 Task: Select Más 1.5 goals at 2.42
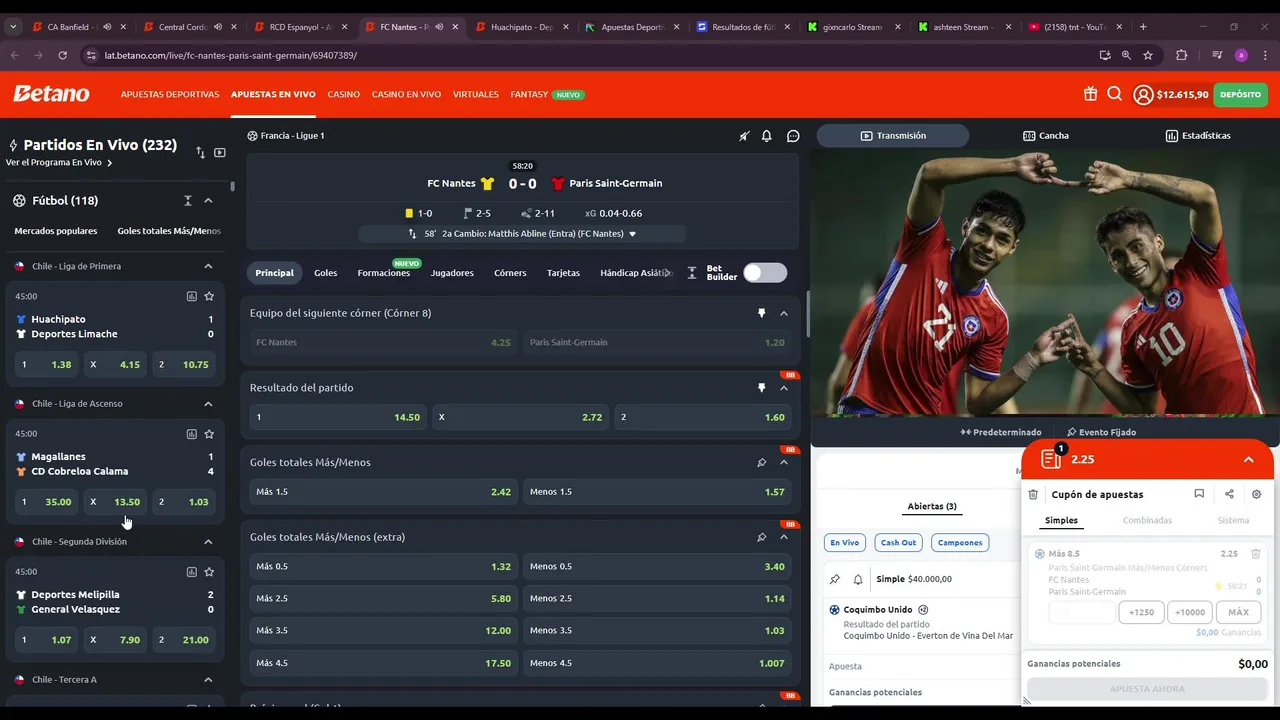coord(383,492)
